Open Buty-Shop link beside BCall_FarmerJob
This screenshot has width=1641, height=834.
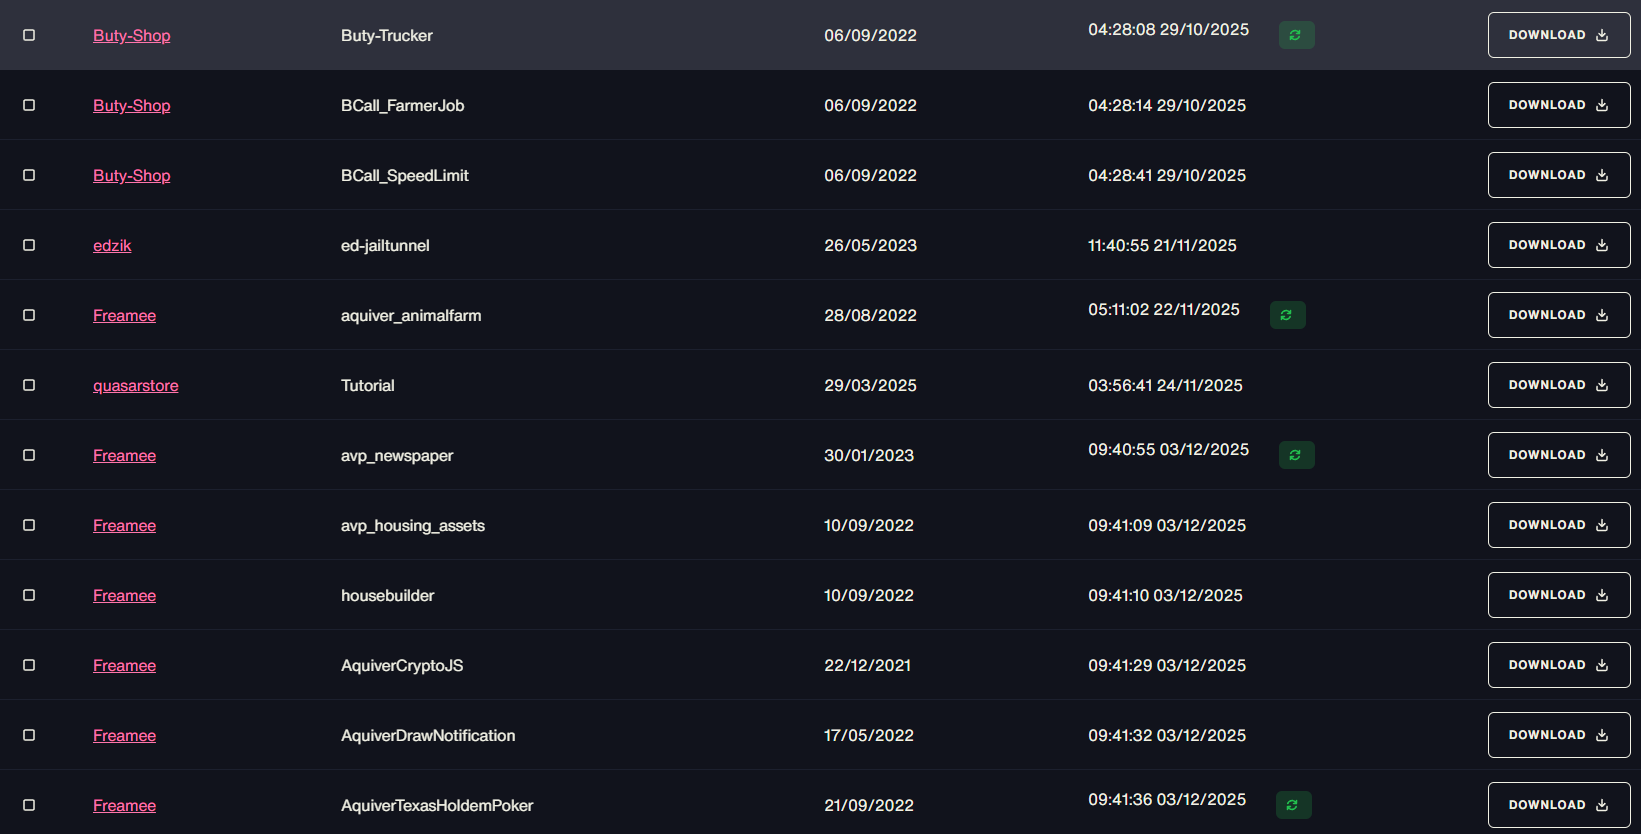(132, 105)
